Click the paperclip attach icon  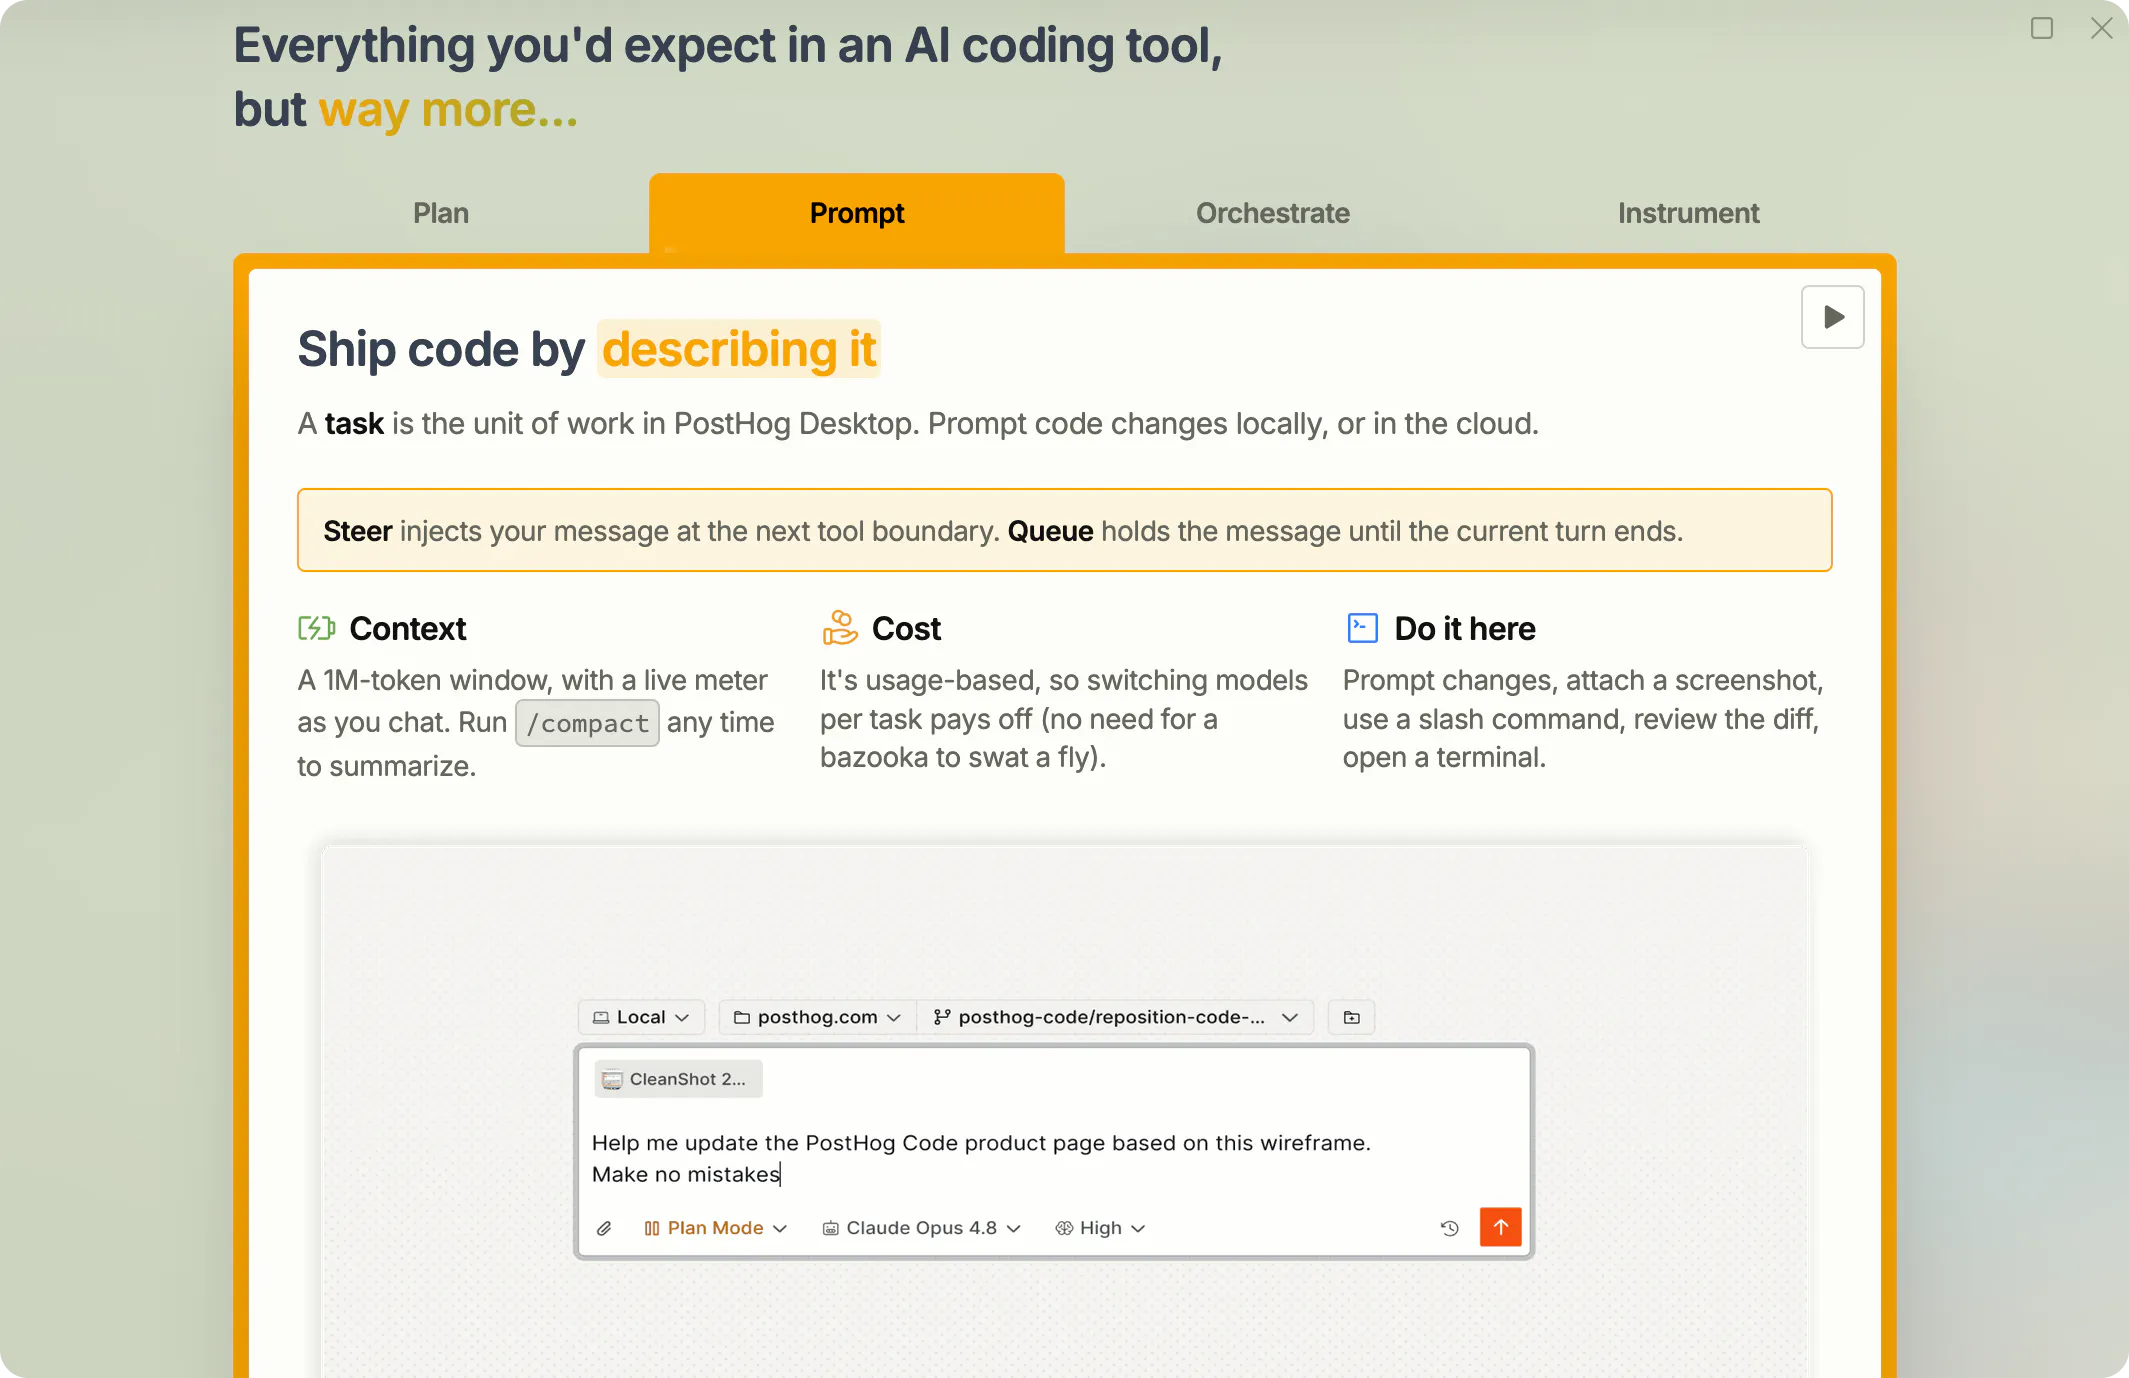click(x=604, y=1228)
